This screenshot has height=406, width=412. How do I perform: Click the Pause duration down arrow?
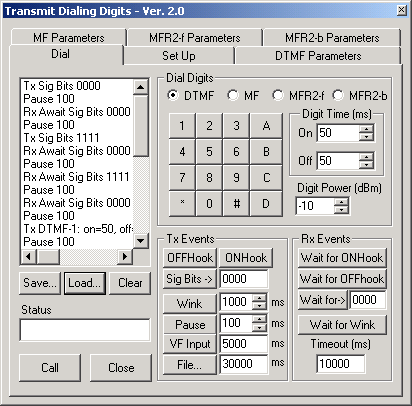point(259,327)
